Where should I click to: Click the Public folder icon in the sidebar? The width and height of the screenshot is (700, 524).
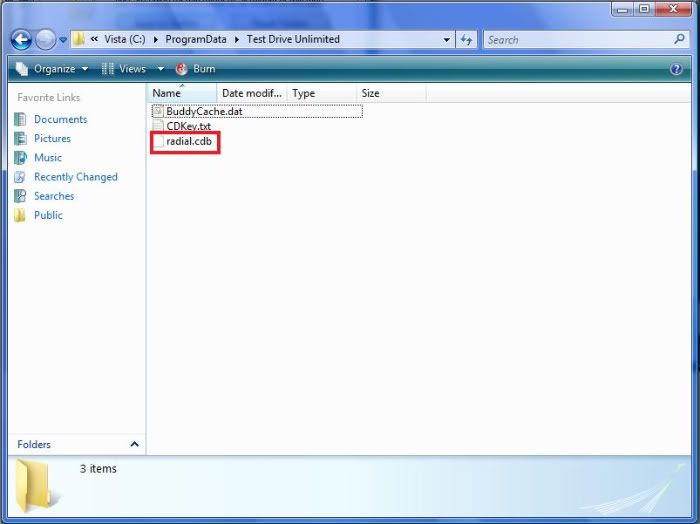[x=20, y=215]
